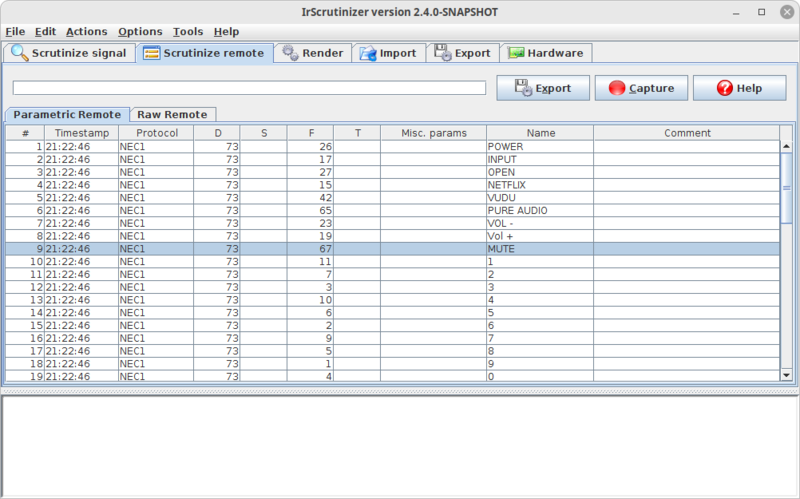Click the scroll down arrow of table

786,375
